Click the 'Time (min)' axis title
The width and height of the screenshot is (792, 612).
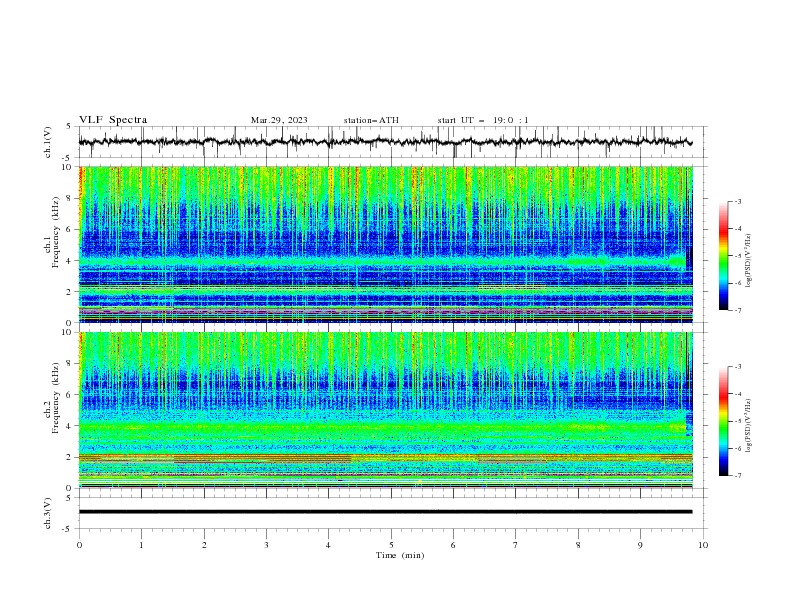pos(400,555)
